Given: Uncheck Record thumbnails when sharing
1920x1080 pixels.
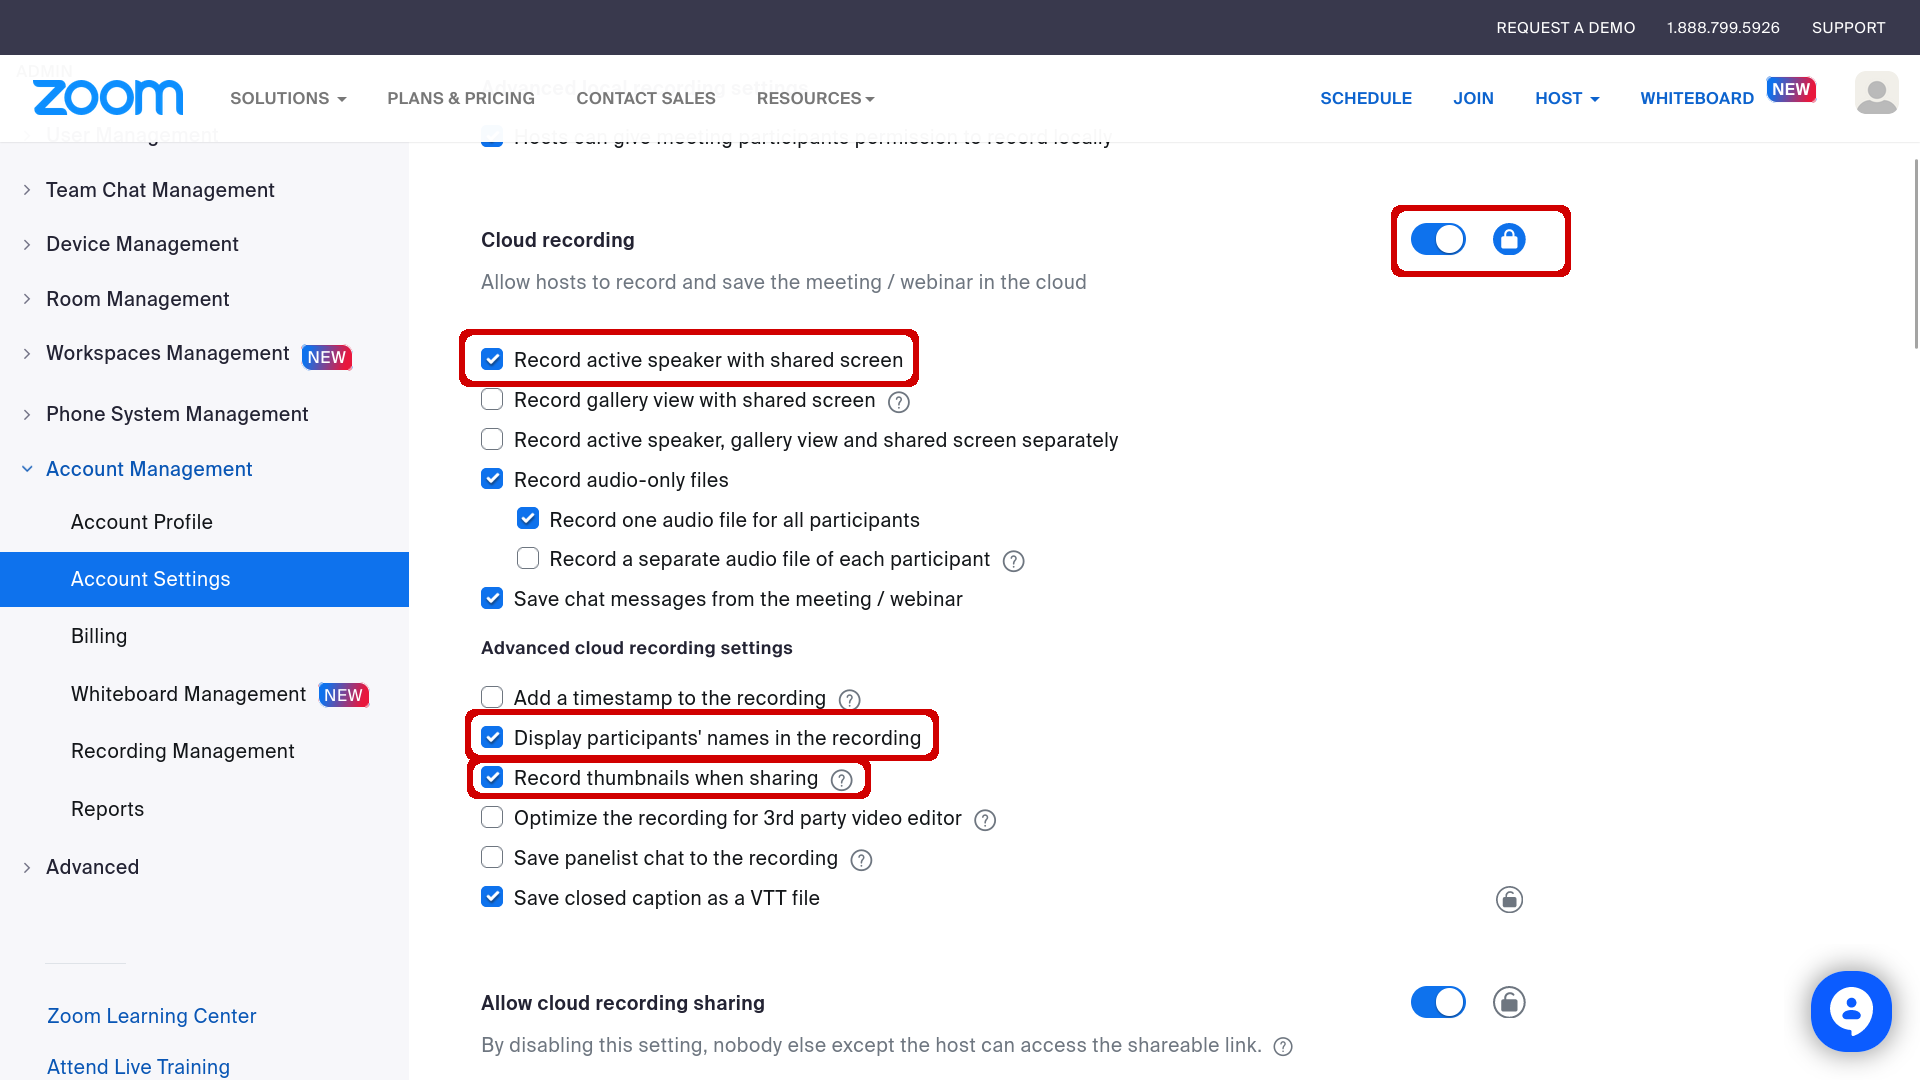Looking at the screenshot, I should pyautogui.click(x=492, y=777).
